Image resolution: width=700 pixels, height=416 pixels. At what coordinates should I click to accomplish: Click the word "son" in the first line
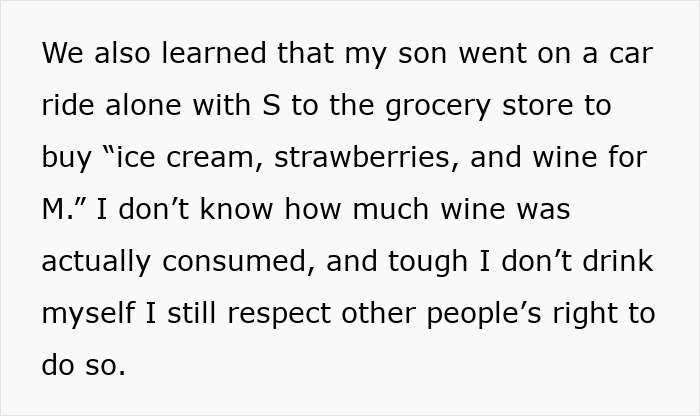tap(423, 54)
